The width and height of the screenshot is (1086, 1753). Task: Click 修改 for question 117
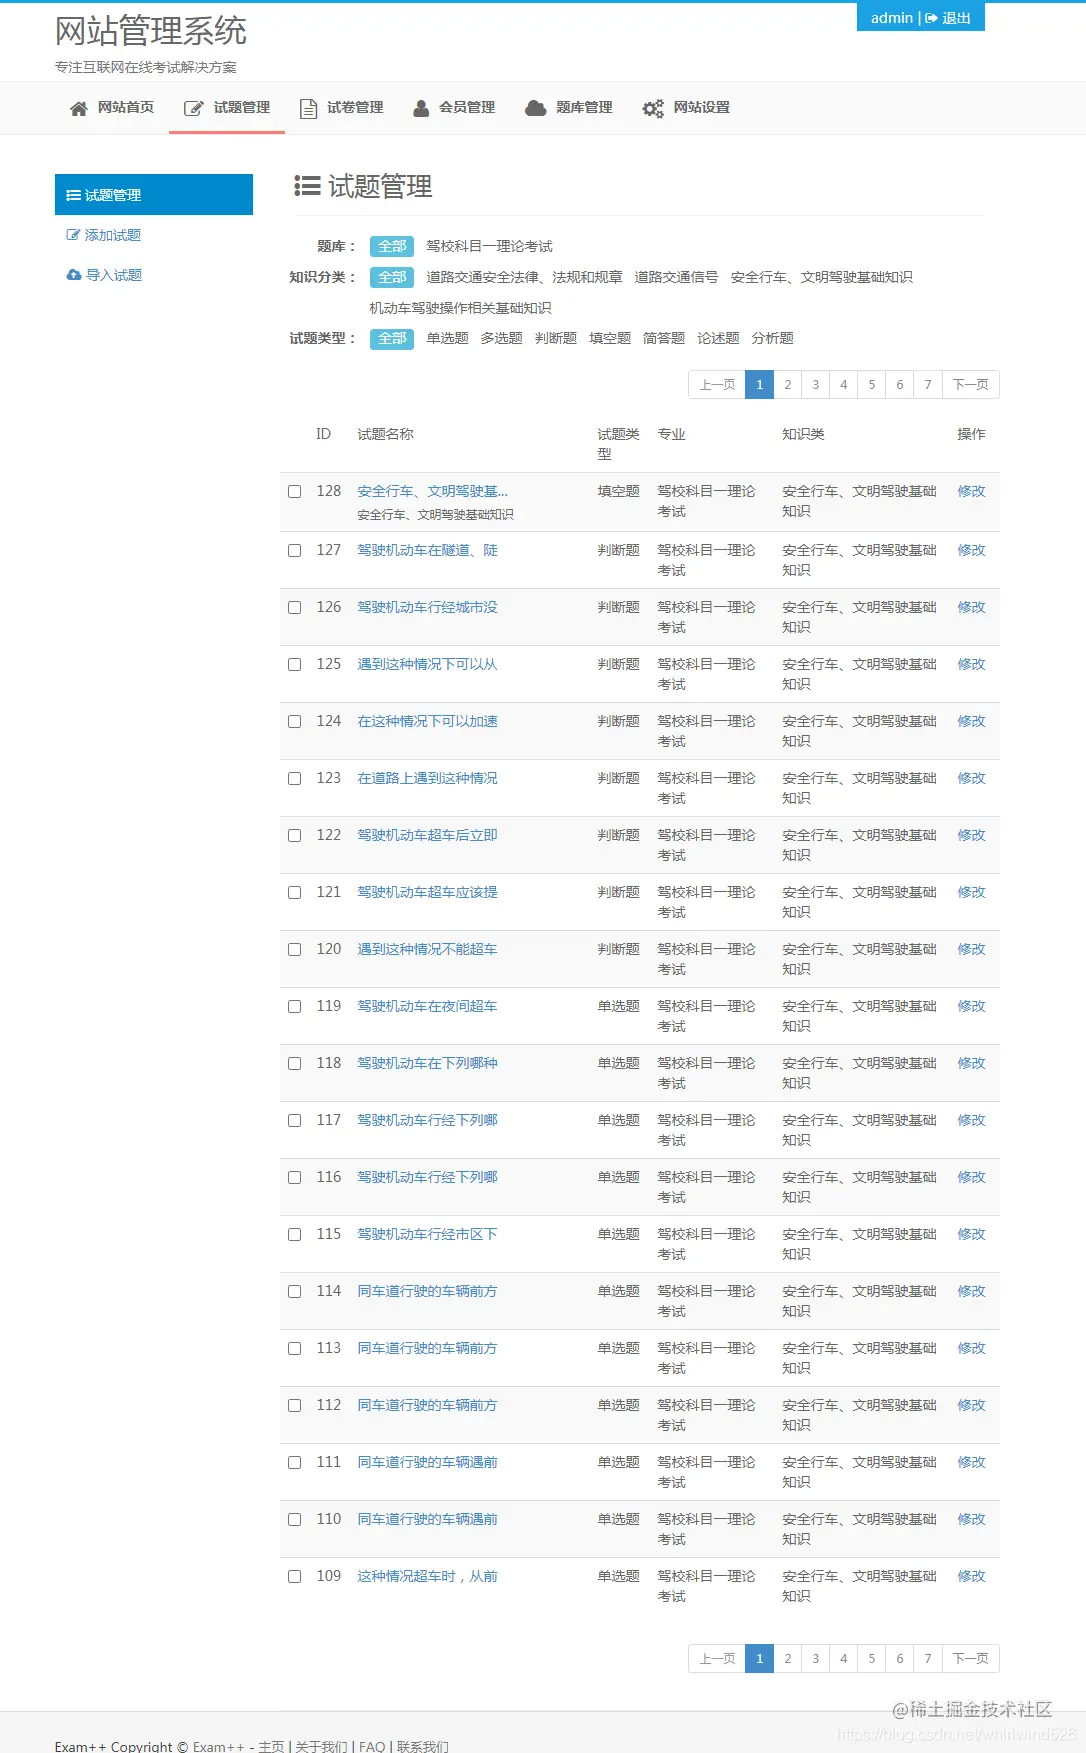click(971, 1120)
